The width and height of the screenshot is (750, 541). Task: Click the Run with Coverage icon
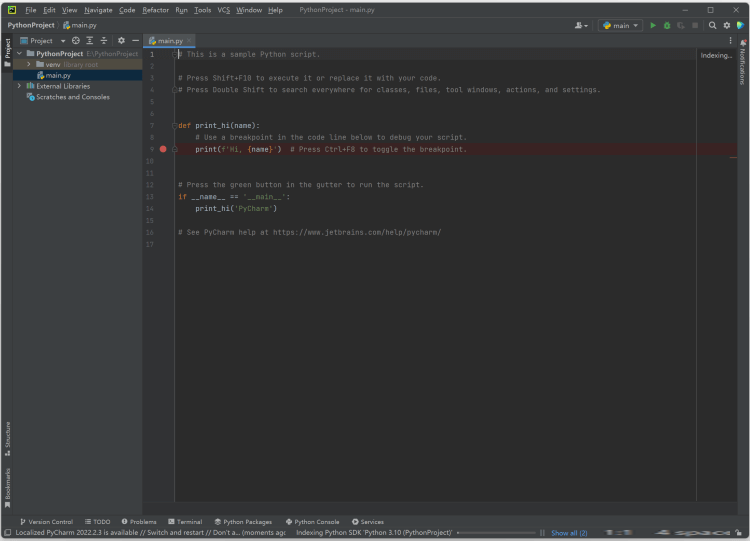(681, 25)
